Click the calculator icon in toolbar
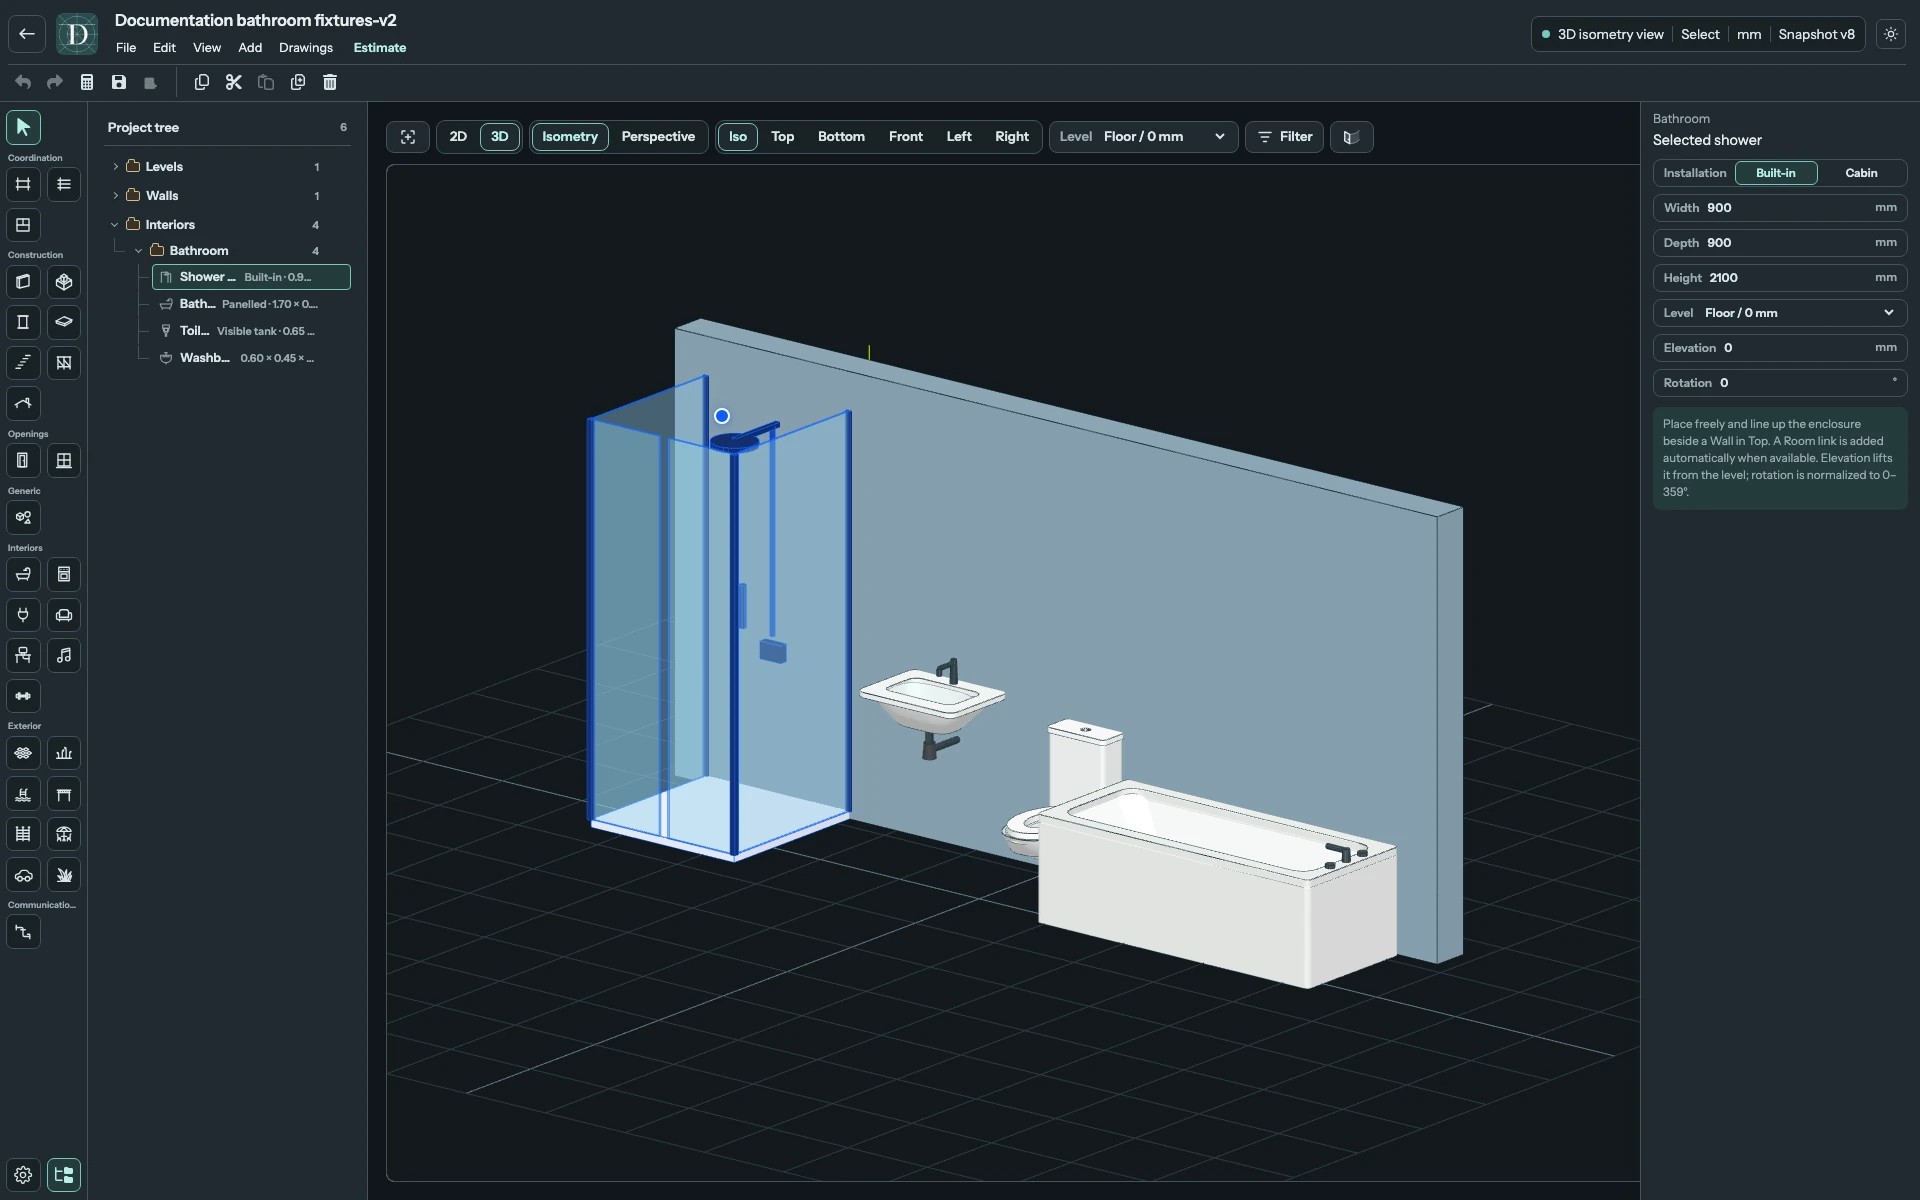The height and width of the screenshot is (1200, 1920). pos(87,82)
